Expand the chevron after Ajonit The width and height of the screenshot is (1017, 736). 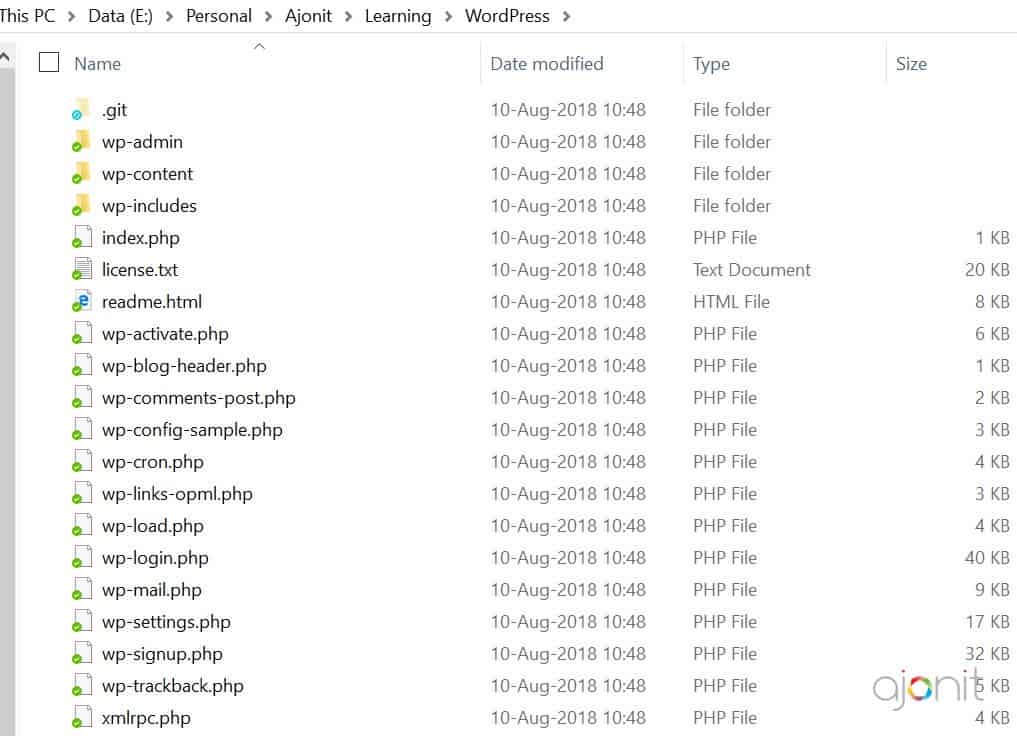[348, 16]
